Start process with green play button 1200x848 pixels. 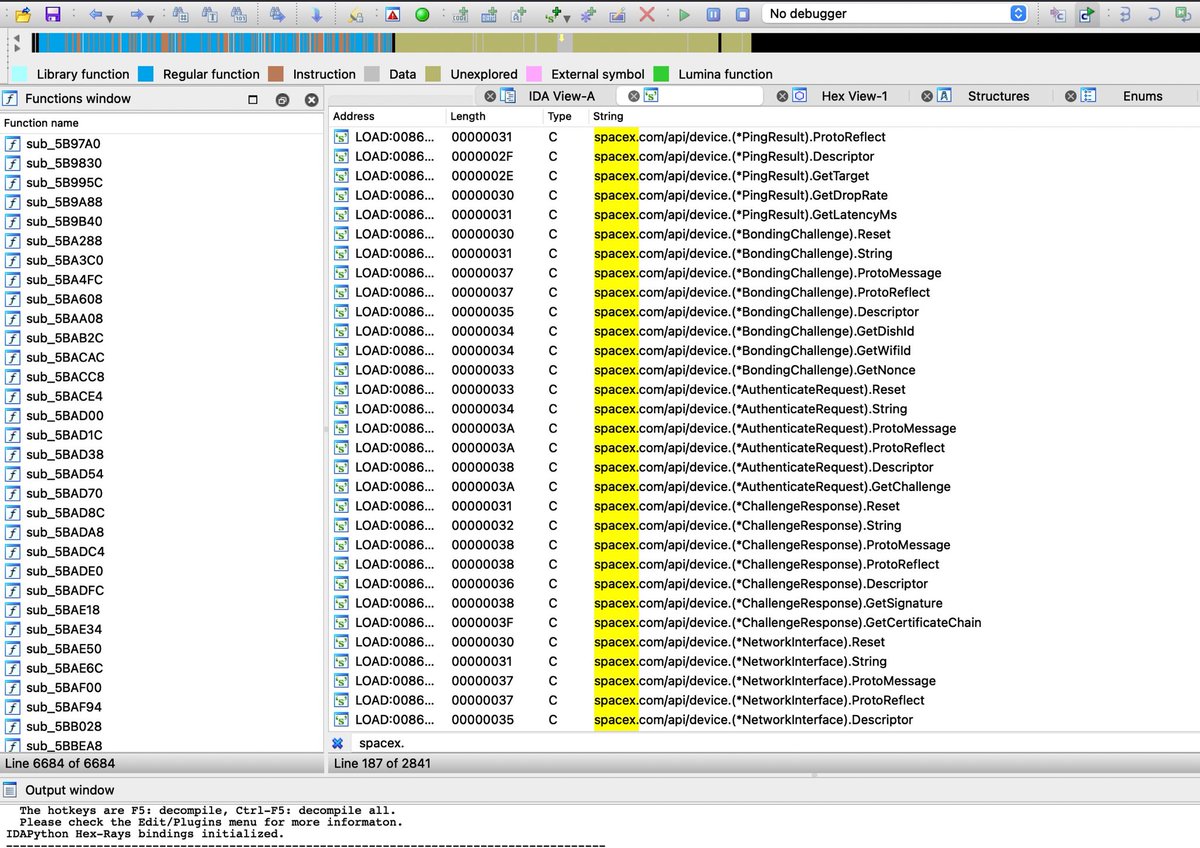pos(684,14)
